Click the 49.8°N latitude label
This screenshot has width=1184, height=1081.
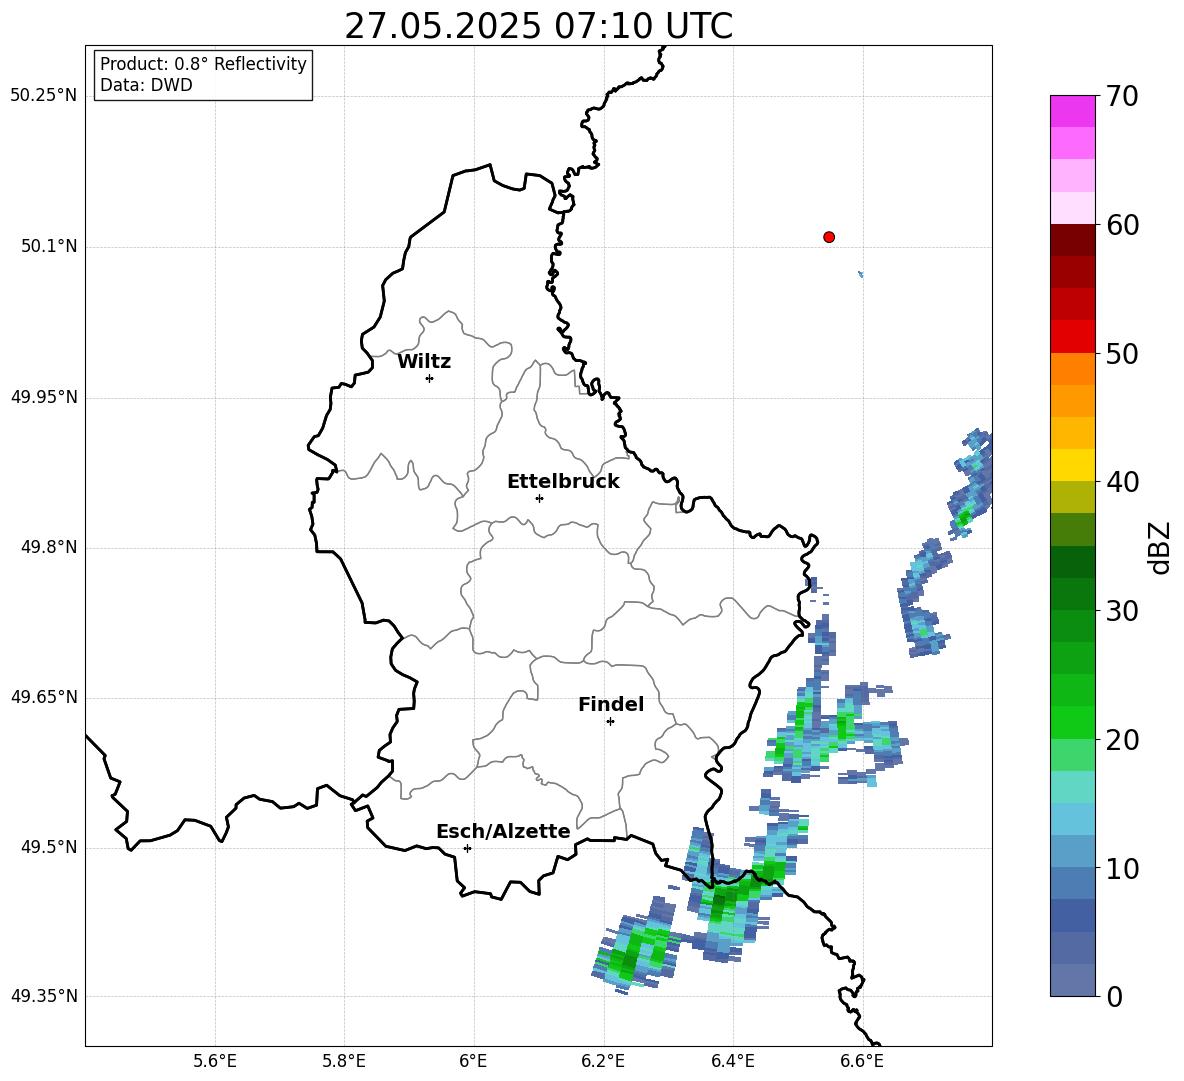click(x=50, y=547)
